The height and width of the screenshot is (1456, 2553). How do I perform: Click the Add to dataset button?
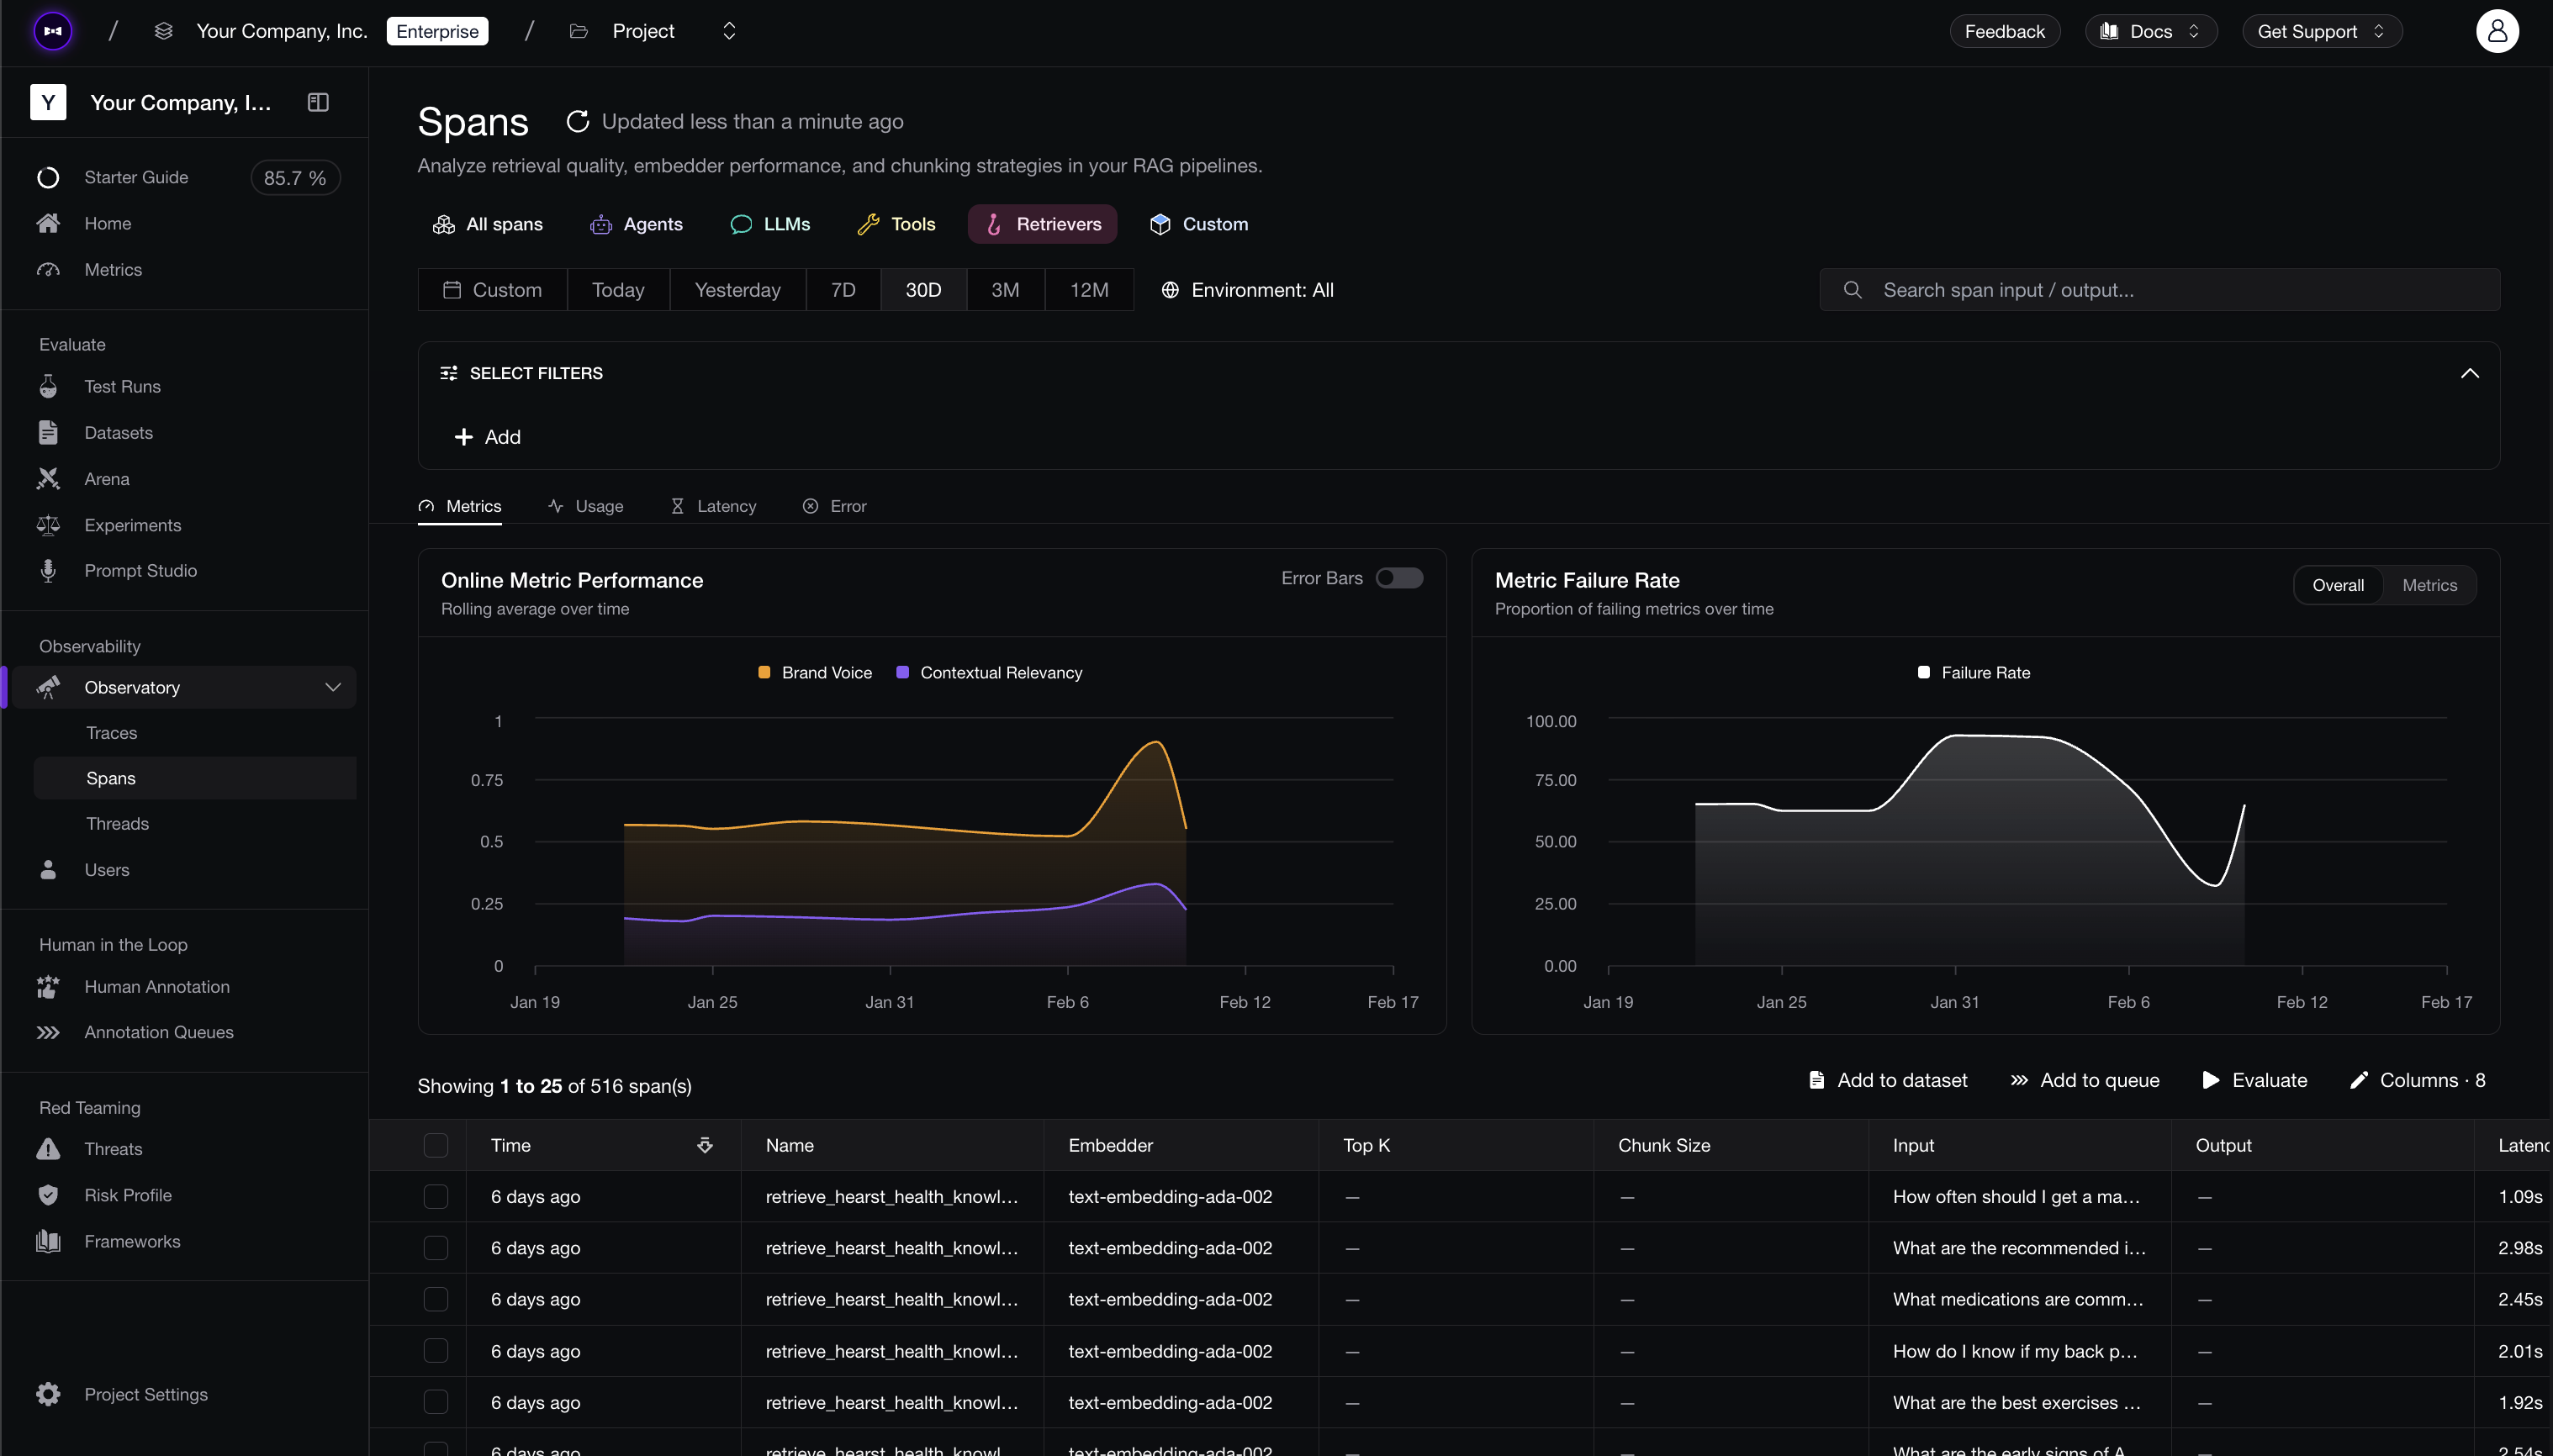1886,1080
